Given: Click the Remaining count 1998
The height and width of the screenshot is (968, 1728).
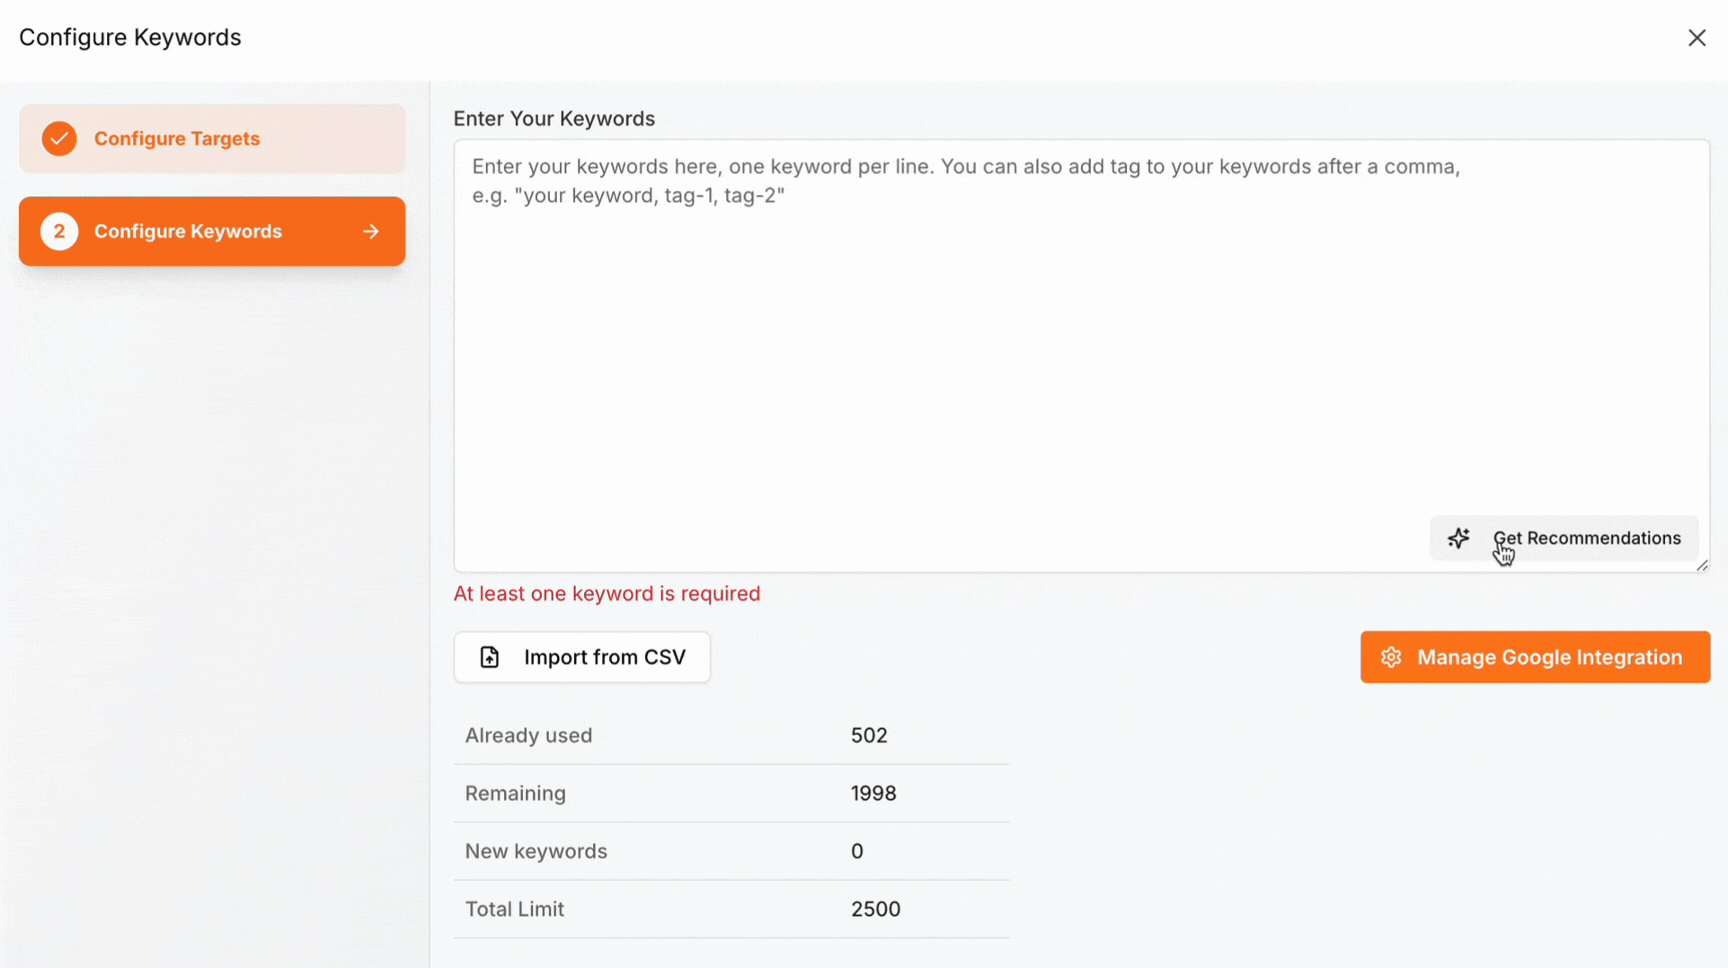Looking at the screenshot, I should click(873, 793).
